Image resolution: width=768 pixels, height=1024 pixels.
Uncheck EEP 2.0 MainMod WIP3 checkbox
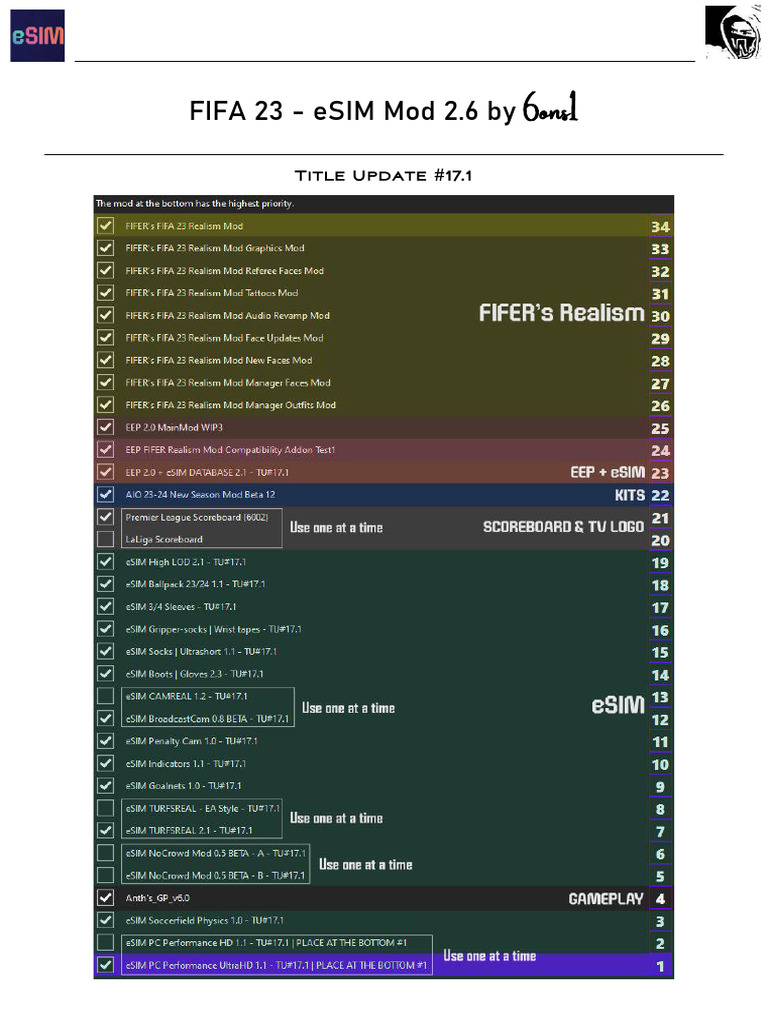105,428
